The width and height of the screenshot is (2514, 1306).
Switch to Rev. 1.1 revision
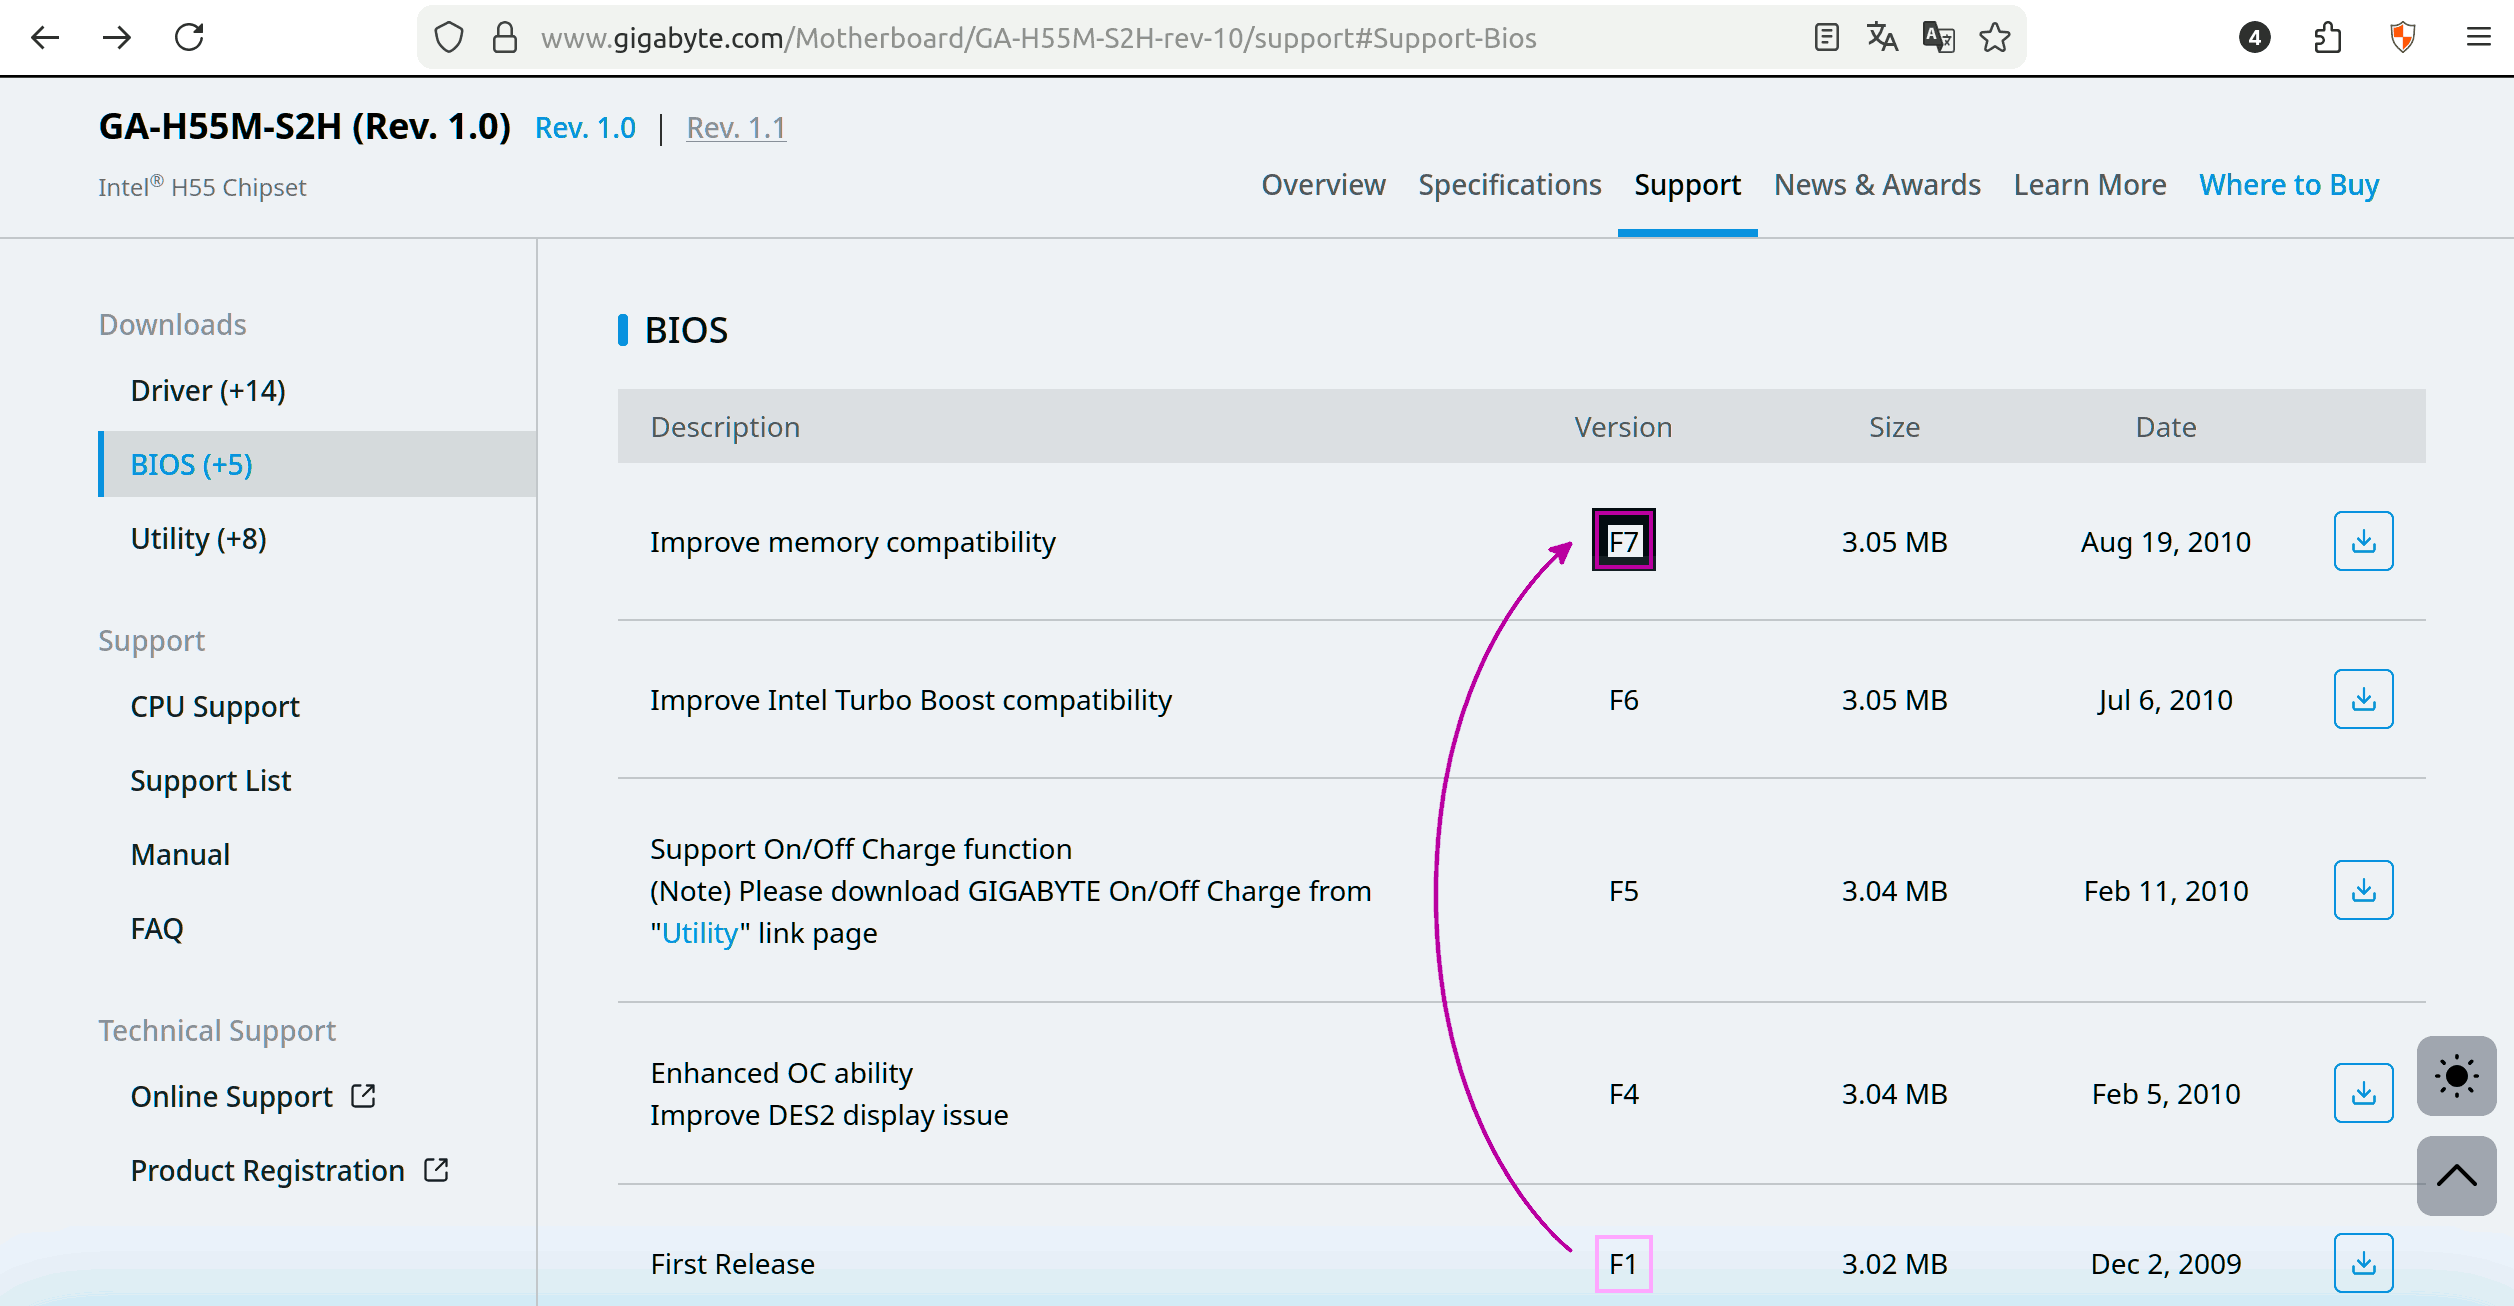[x=736, y=128]
